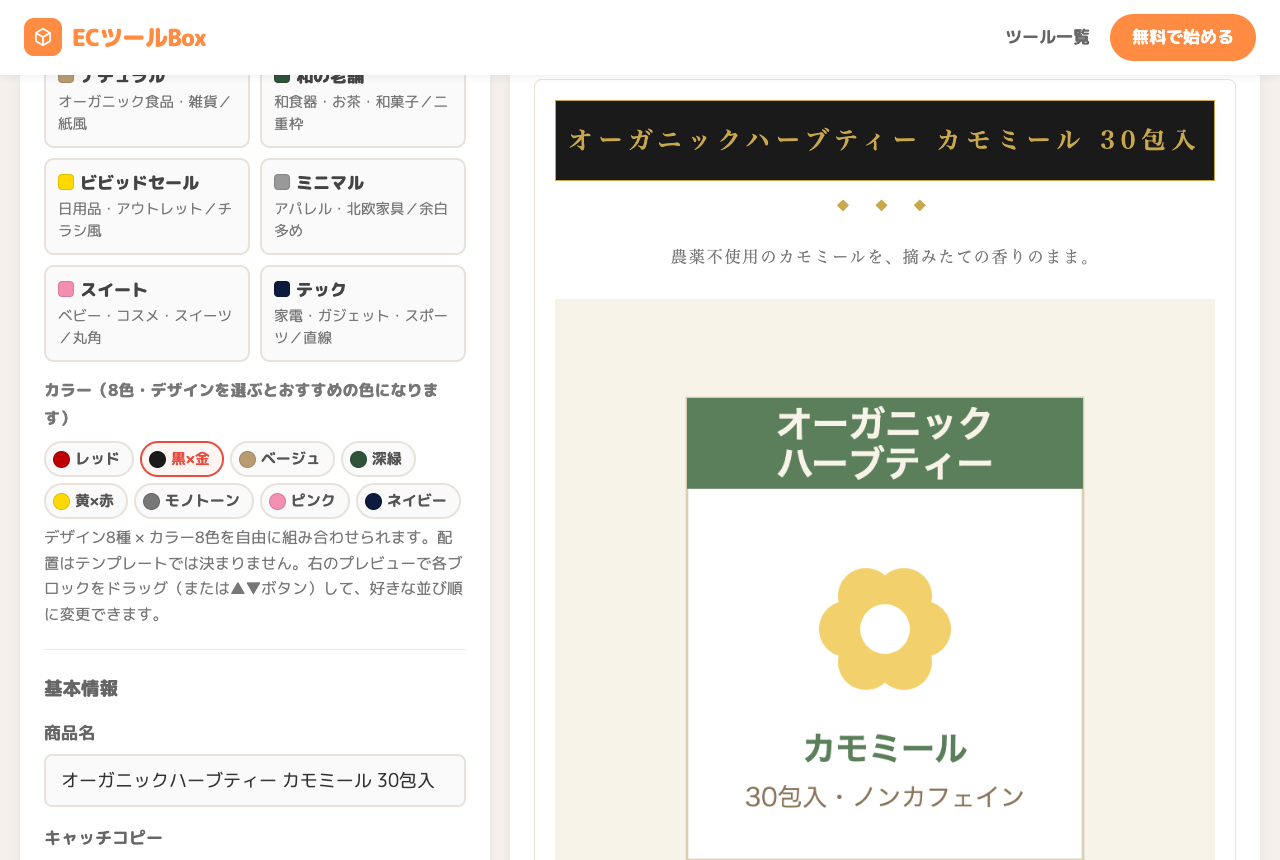The height and width of the screenshot is (860, 1280).
Task: Open the ECツールBox home link text
Action: (x=139, y=37)
